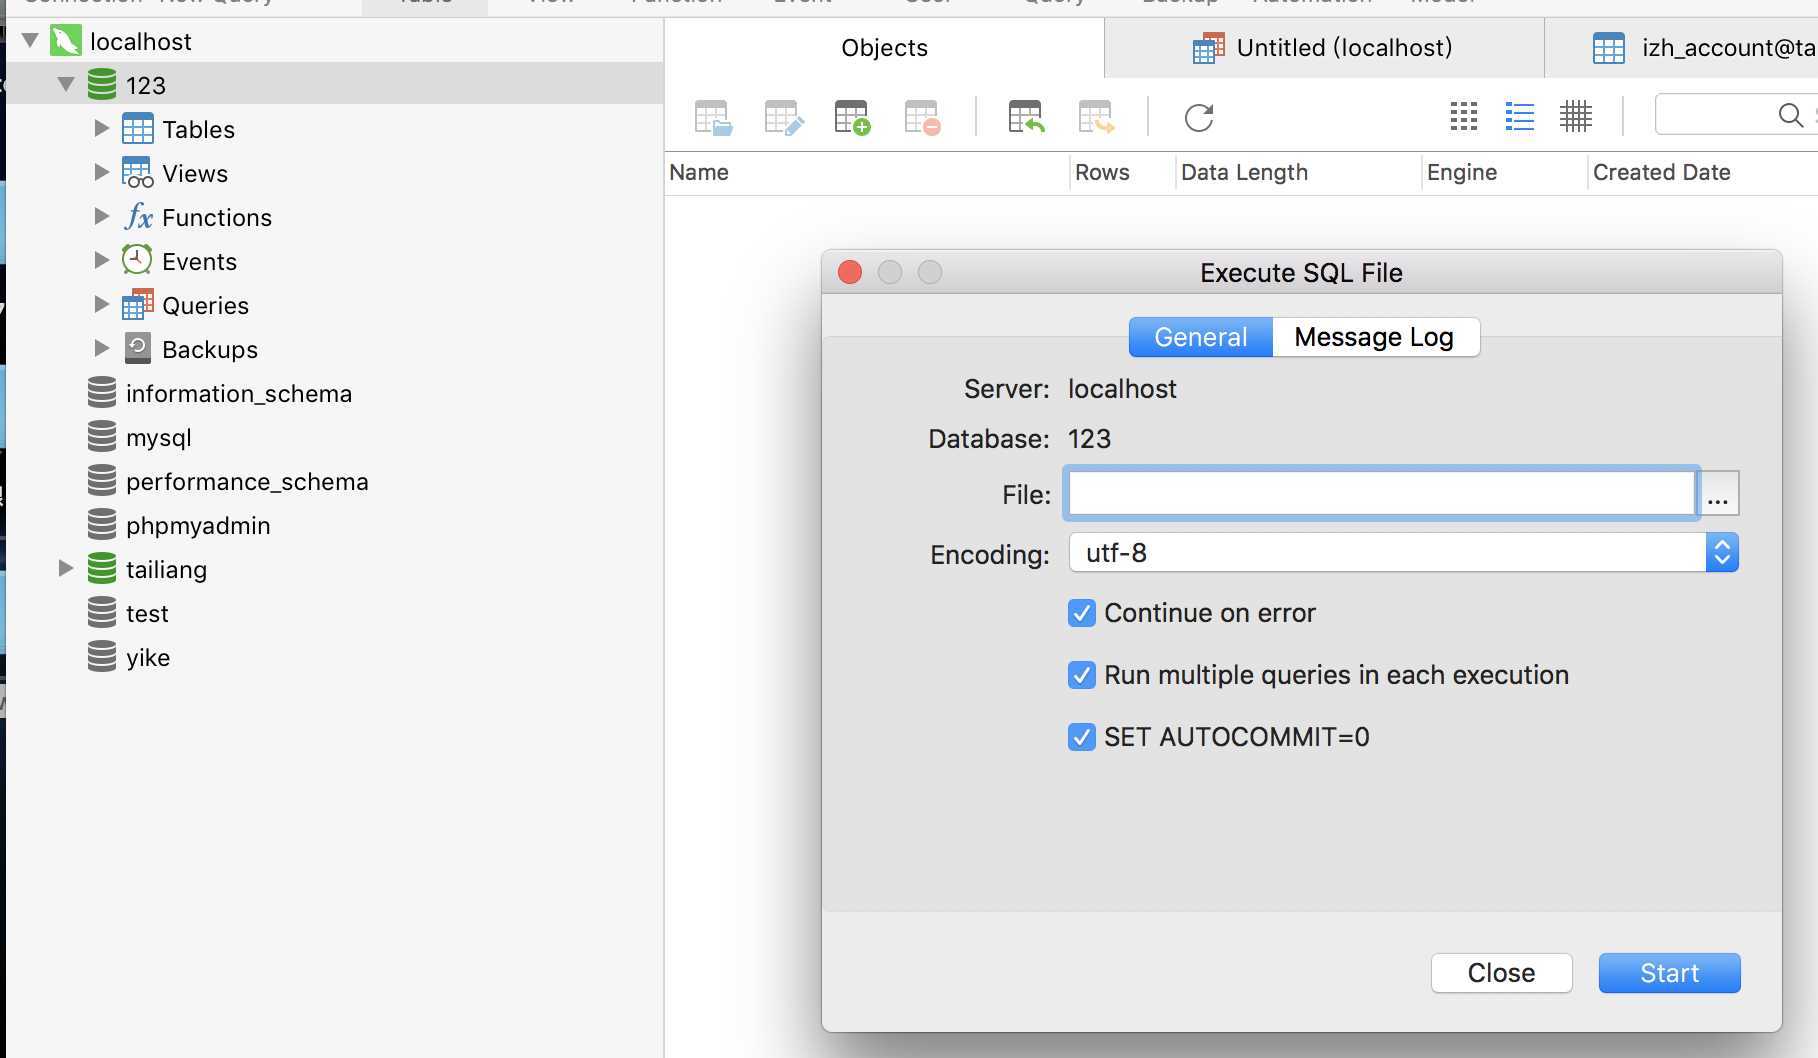1818x1058 pixels.
Task: Click the Tables node icon
Action: point(138,129)
